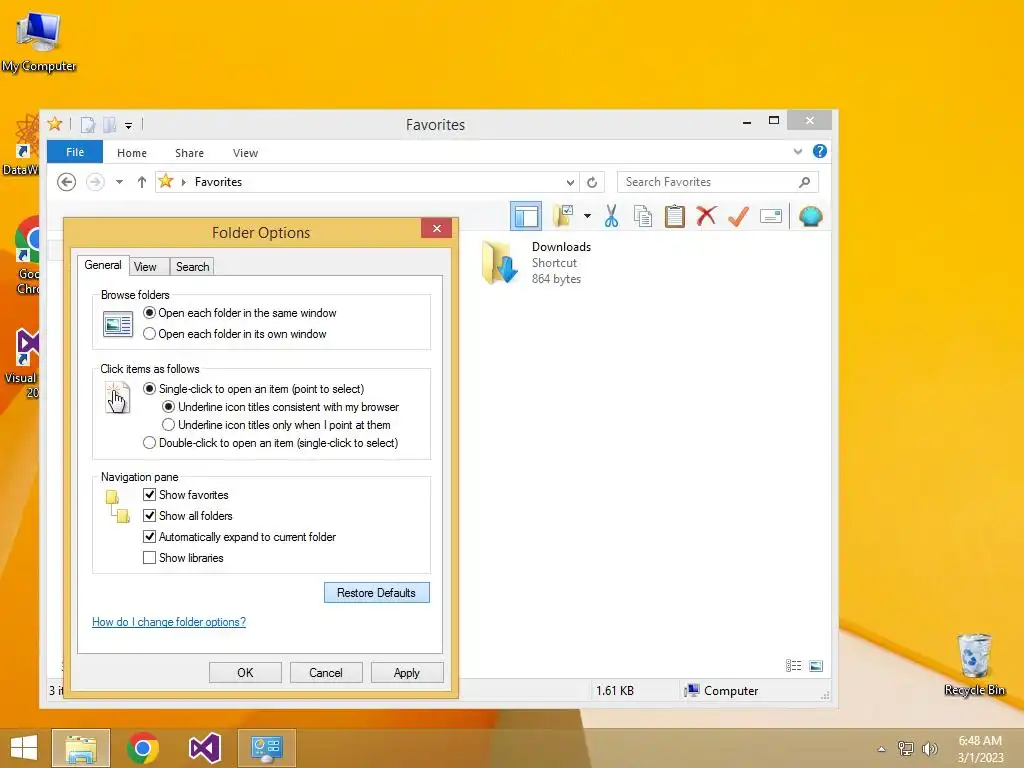
Task: Open the Recycle Bin desktop icon
Action: (974, 664)
